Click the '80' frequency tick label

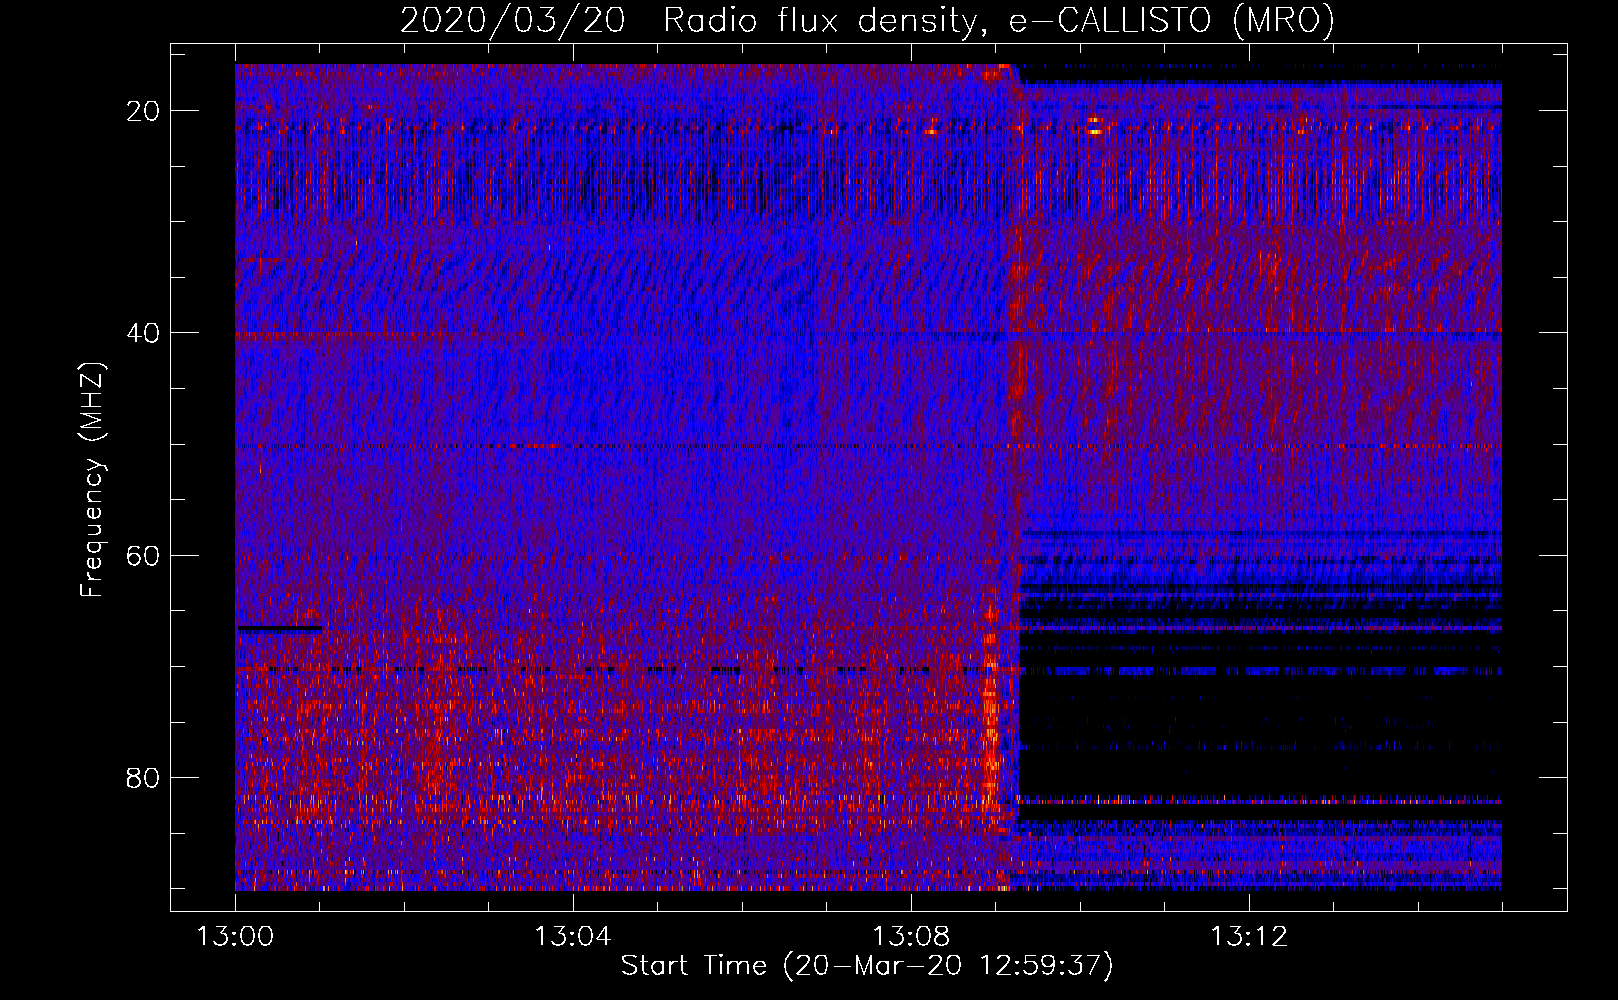[144, 777]
